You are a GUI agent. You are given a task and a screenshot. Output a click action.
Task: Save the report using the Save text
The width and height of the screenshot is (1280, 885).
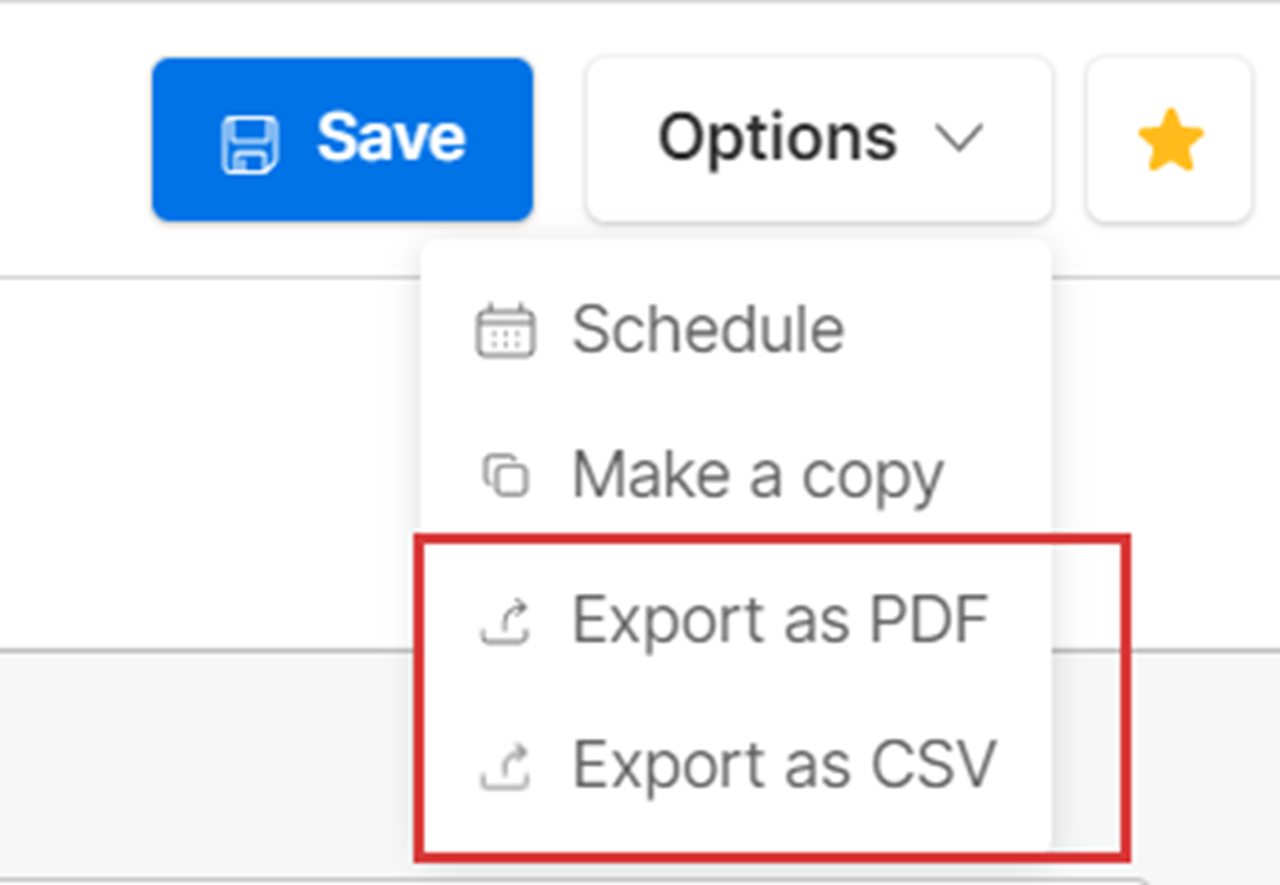click(391, 138)
